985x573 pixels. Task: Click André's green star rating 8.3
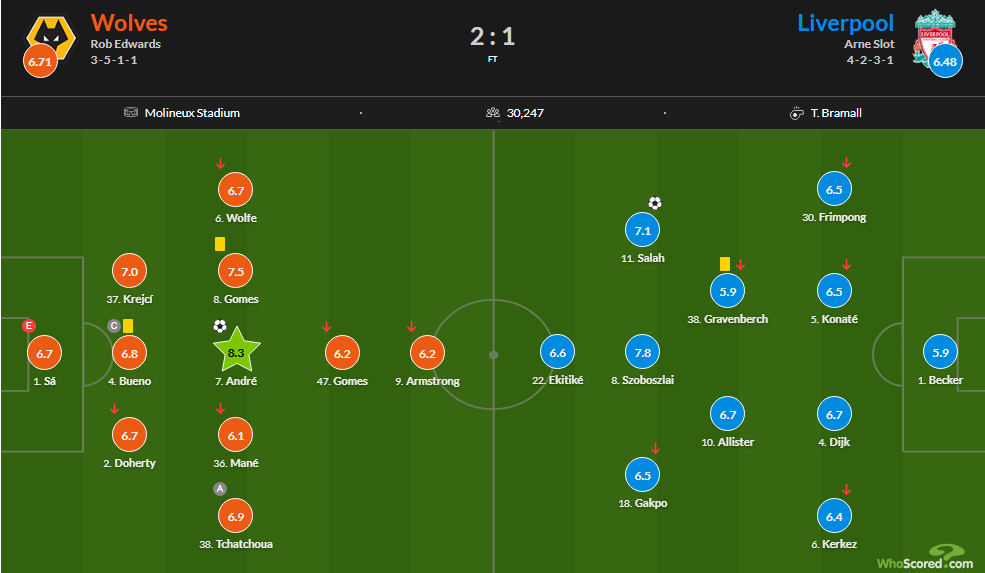pos(236,351)
